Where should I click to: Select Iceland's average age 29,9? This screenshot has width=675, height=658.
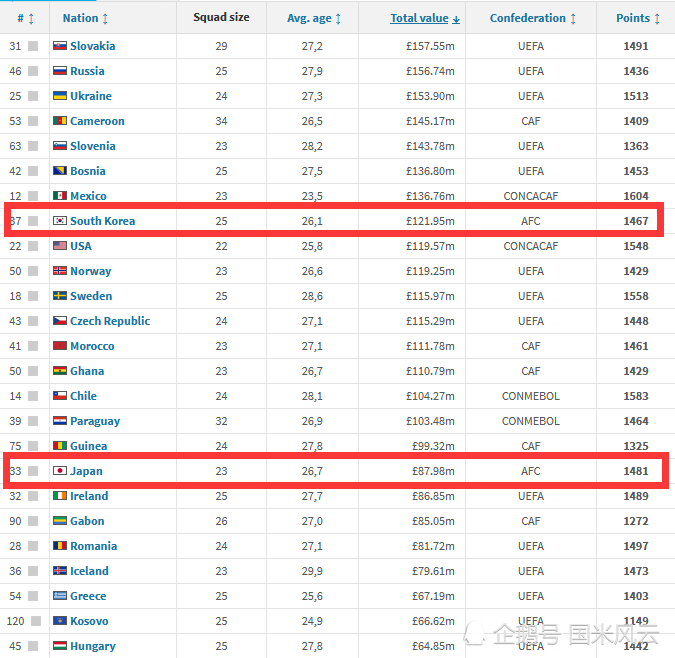click(312, 571)
